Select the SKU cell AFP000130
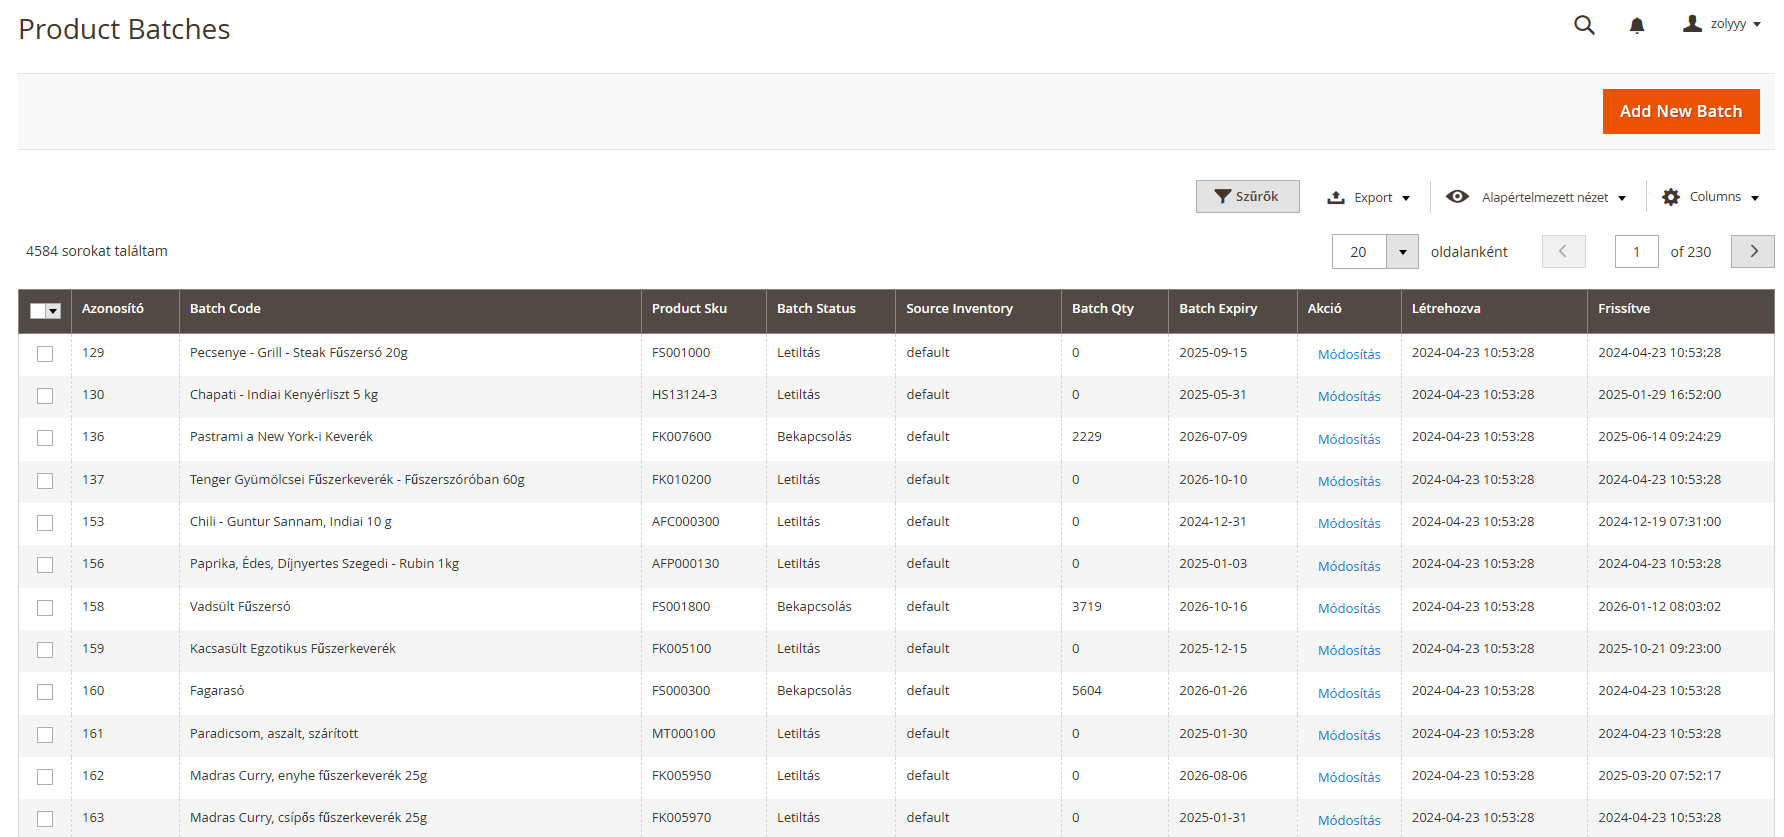 (685, 563)
